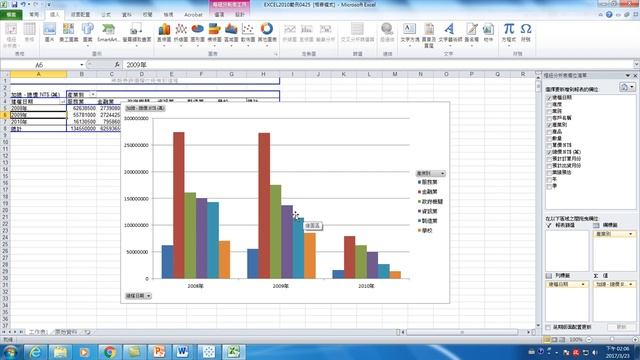Save the workbook from Quick Access Toolbar

coord(14,4)
